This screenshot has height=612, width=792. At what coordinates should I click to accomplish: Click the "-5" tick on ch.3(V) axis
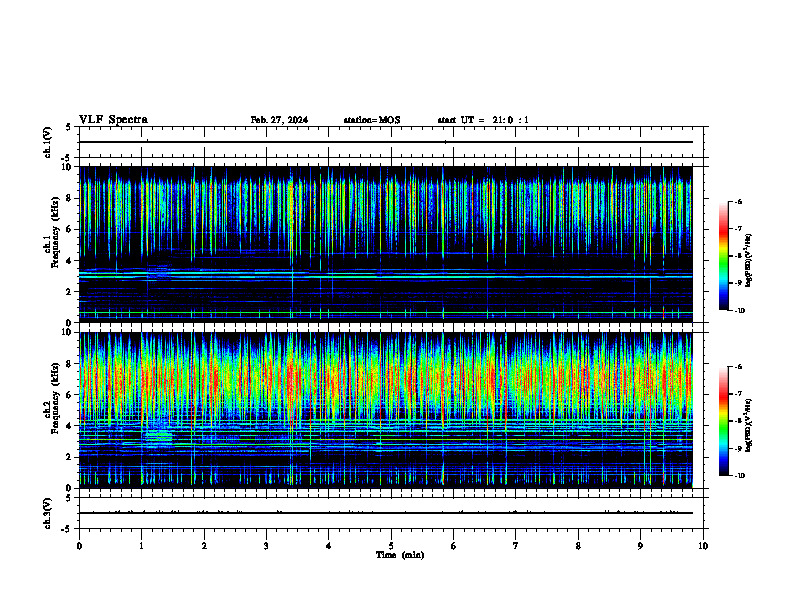click(x=67, y=529)
